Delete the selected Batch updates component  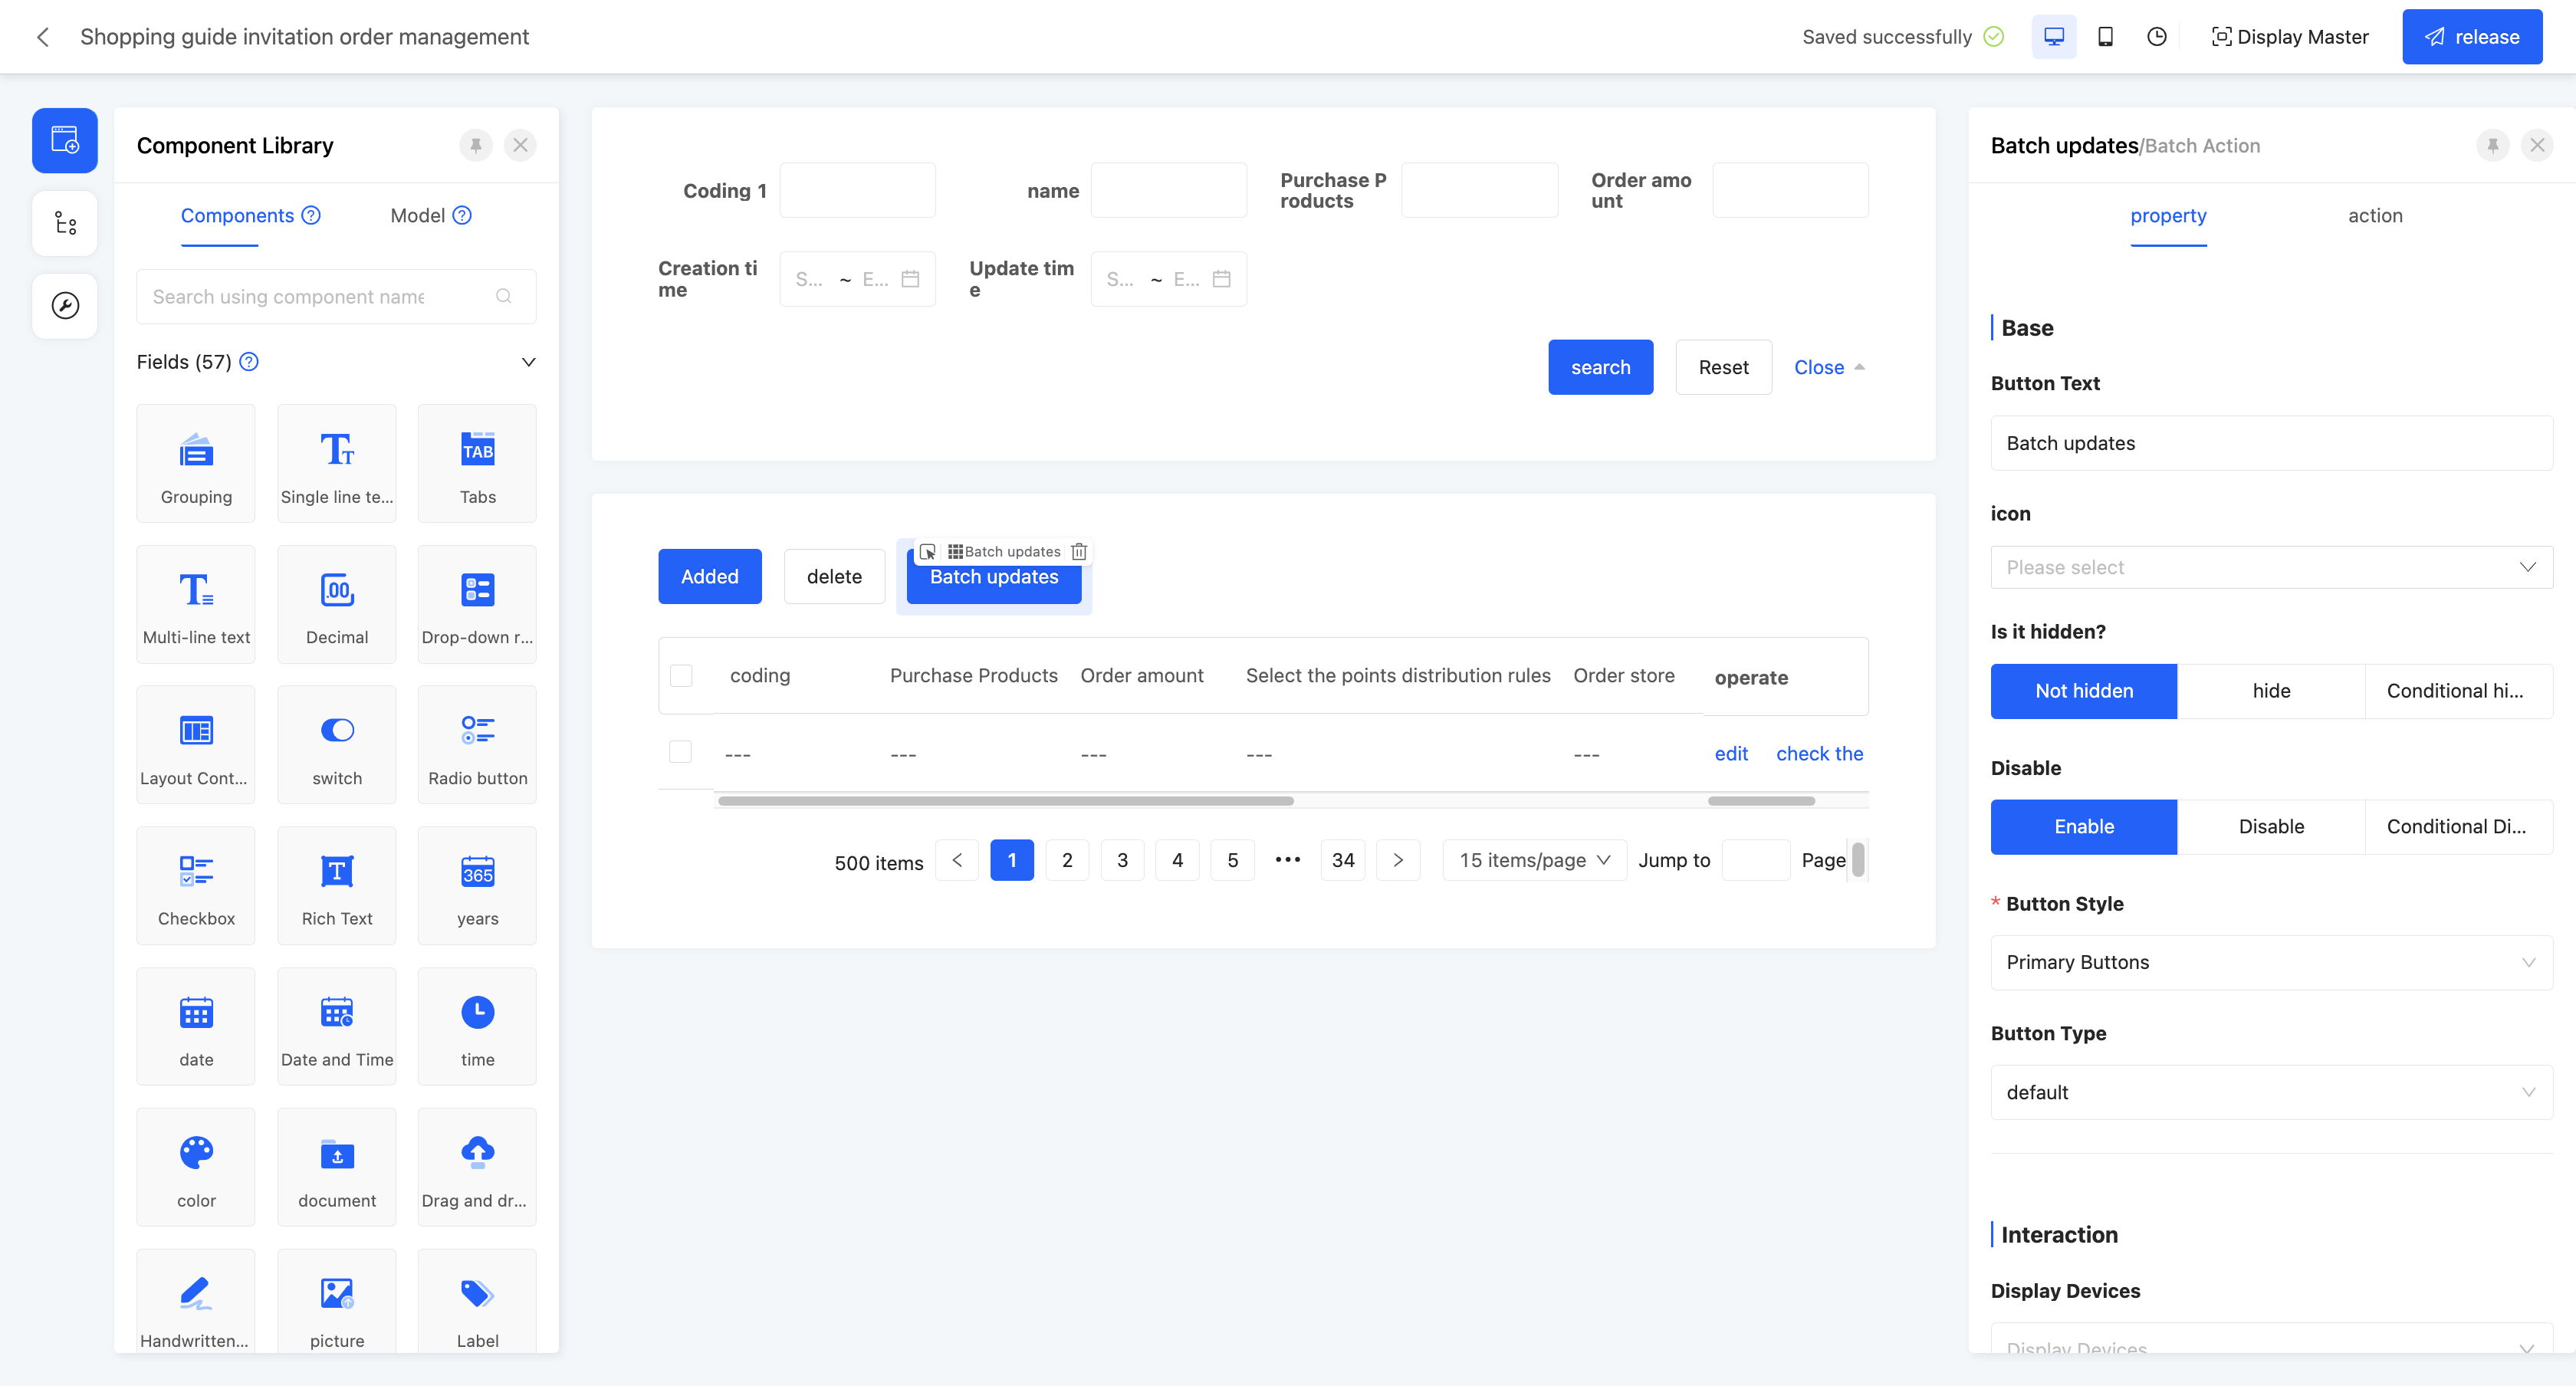coord(1079,552)
